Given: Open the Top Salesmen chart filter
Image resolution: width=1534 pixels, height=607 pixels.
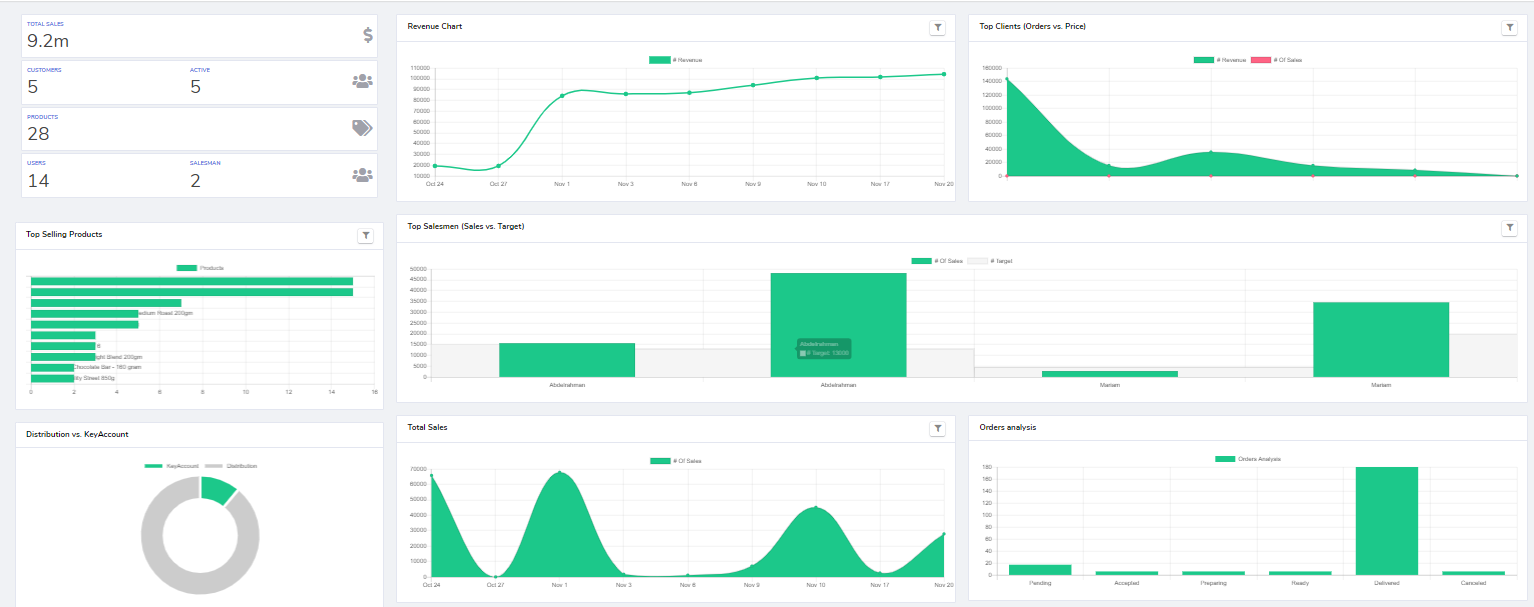Looking at the screenshot, I should click(1509, 227).
